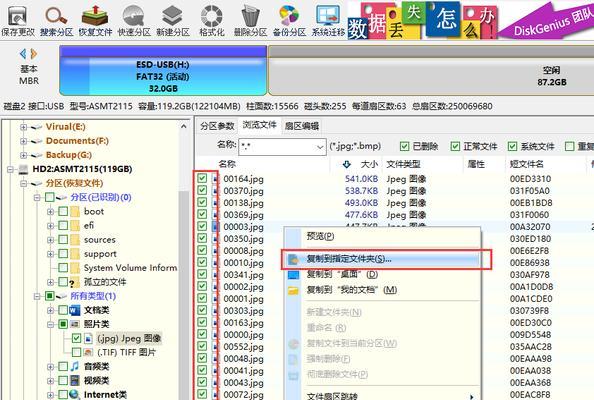The width and height of the screenshot is (594, 400).
Task: Expand the 音频类 tree node
Action: click(50, 366)
